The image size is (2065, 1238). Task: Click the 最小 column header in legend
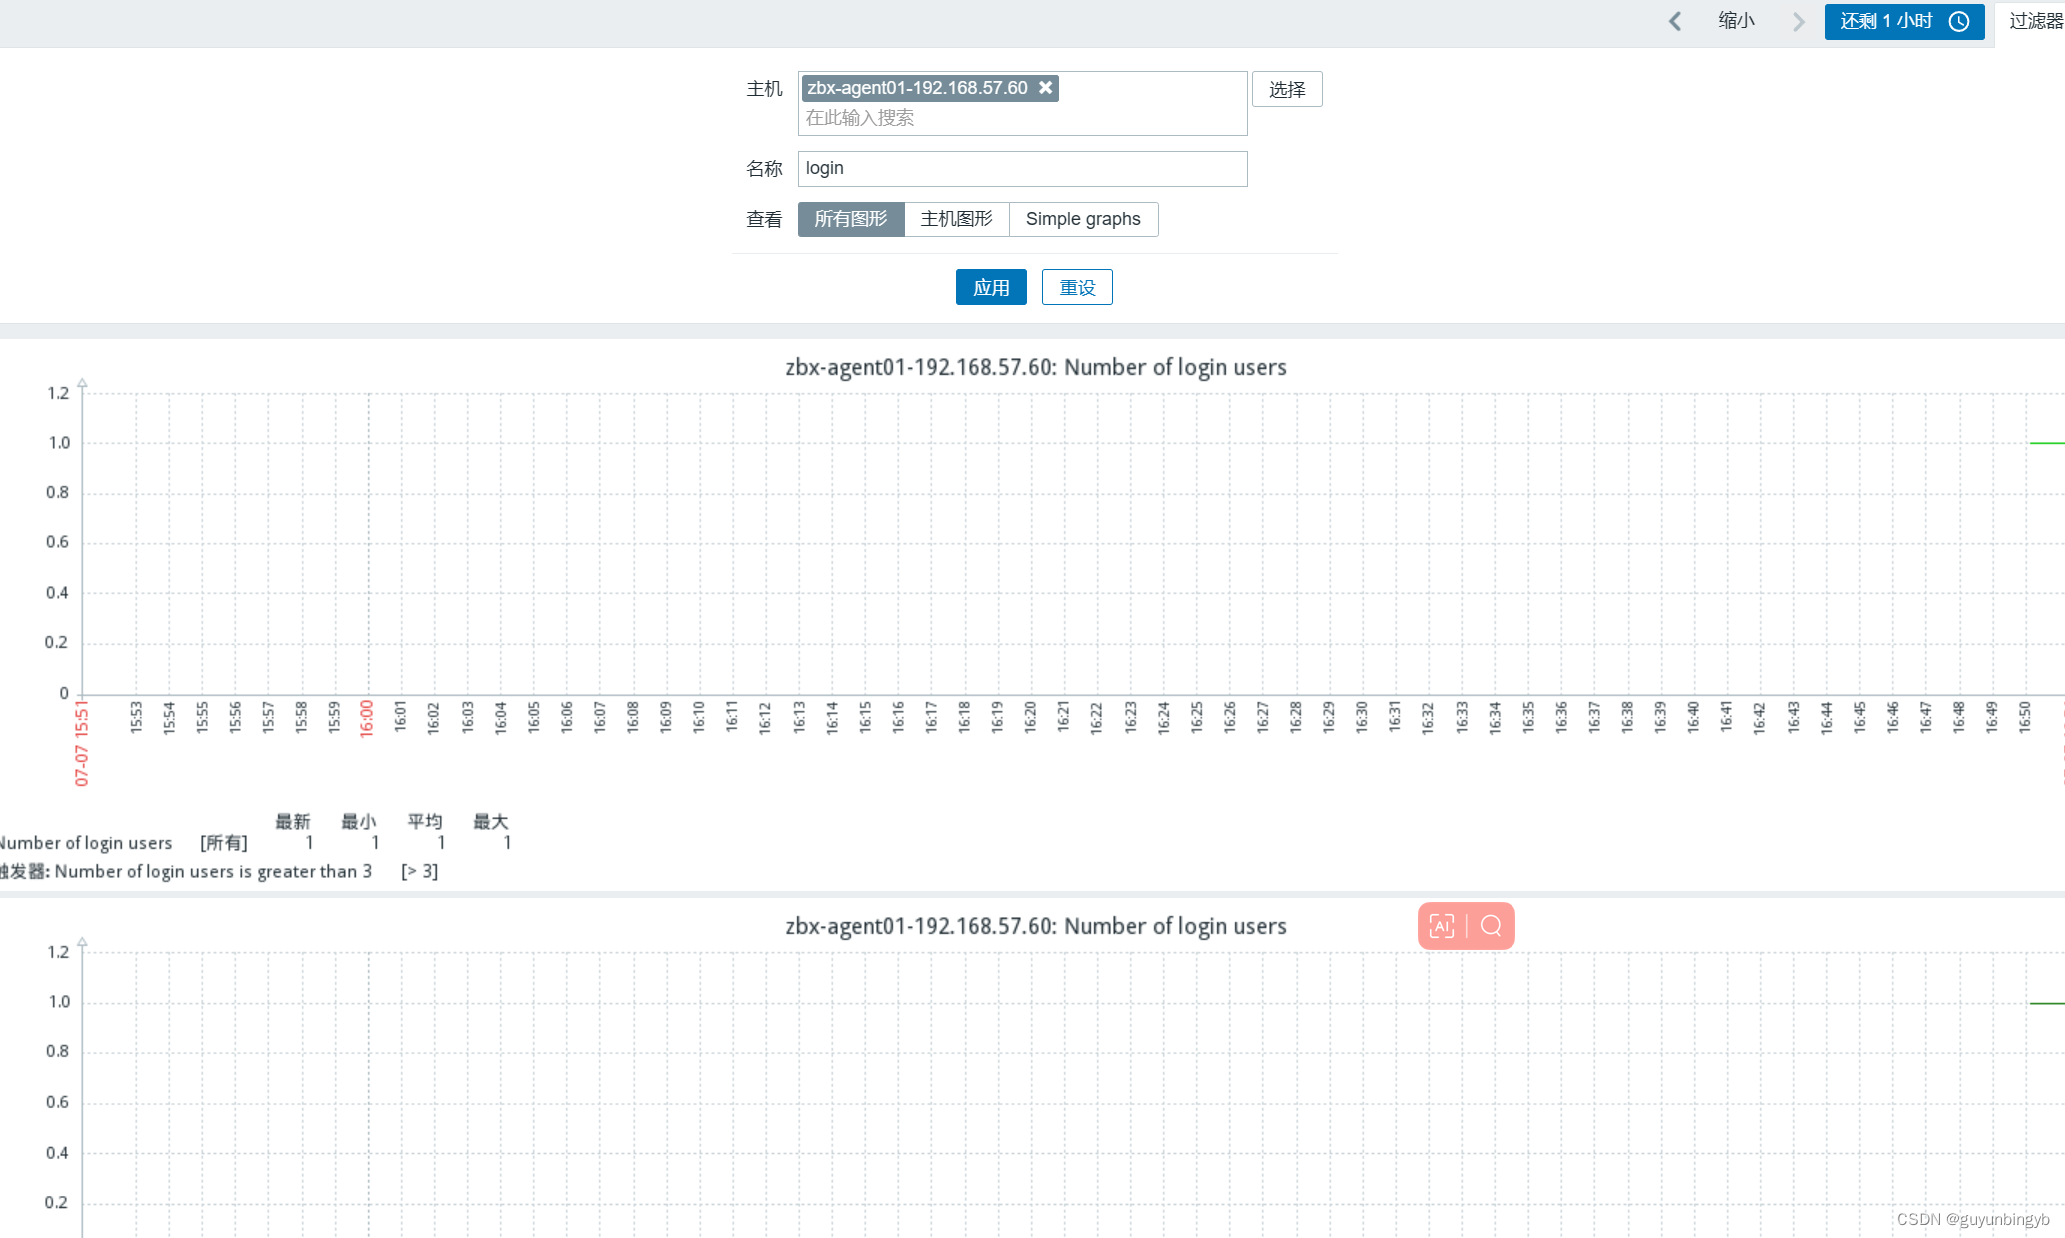(359, 821)
